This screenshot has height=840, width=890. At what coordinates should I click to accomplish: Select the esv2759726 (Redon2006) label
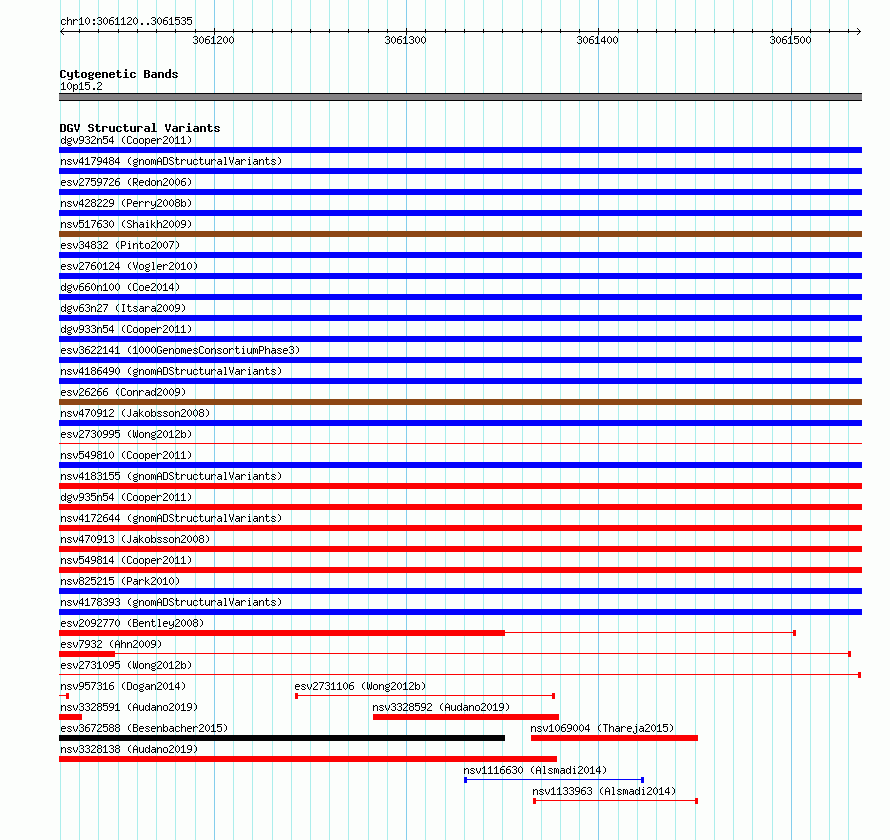click(126, 182)
